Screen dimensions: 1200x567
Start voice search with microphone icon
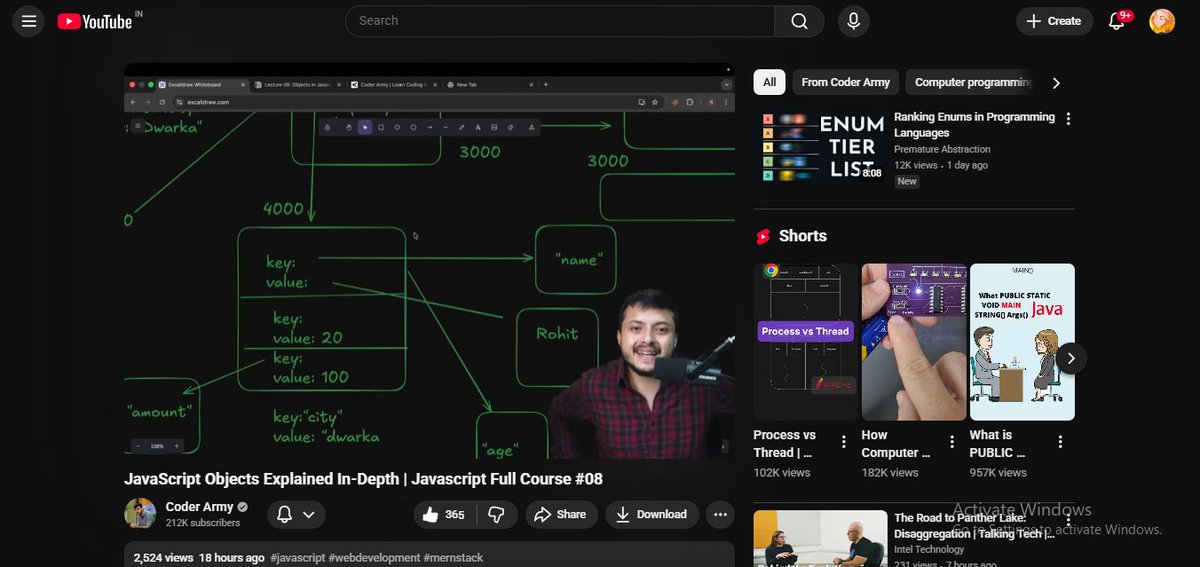[x=853, y=21]
